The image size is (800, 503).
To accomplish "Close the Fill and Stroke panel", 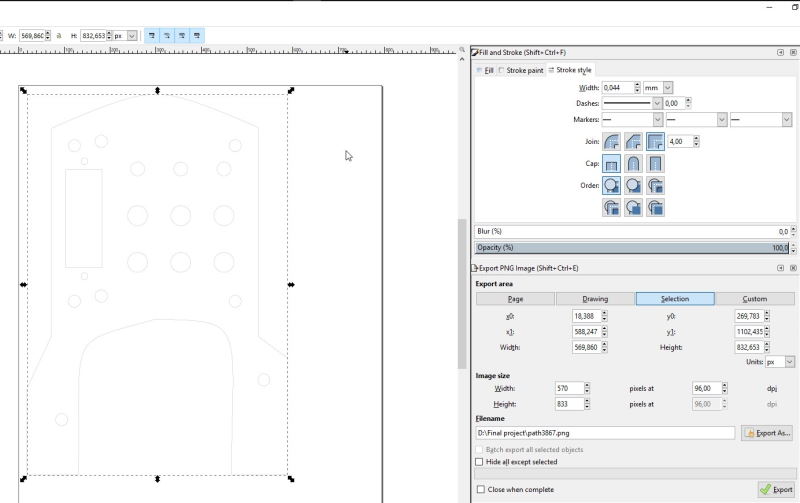I will point(793,52).
